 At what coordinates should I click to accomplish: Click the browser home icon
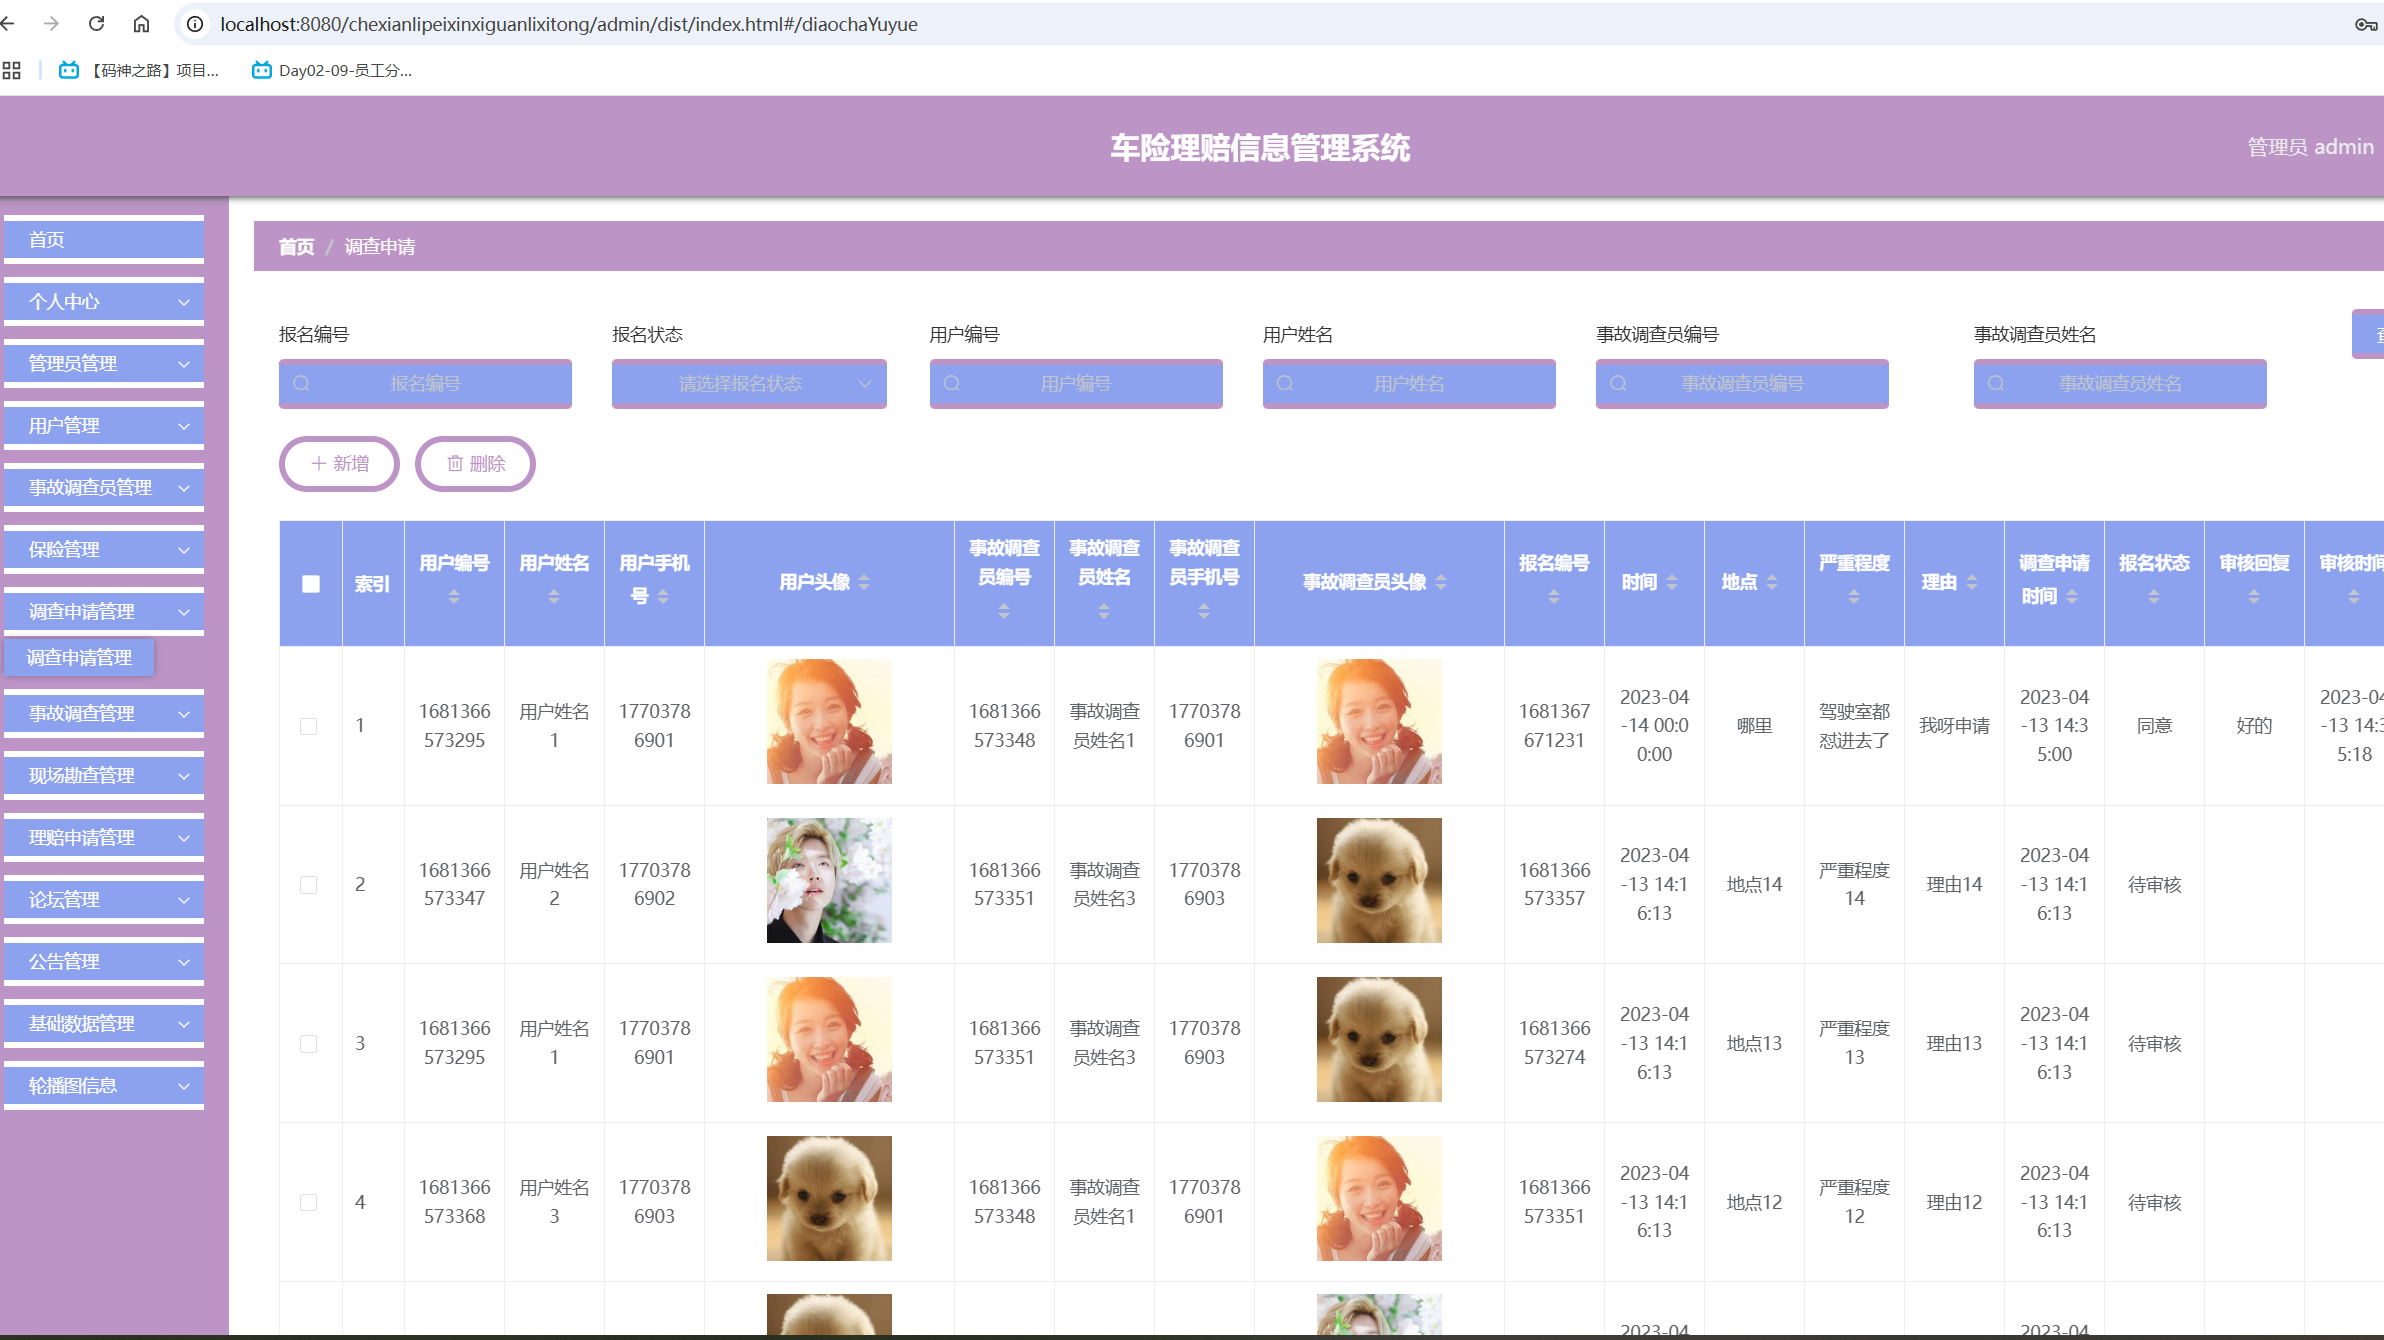141,23
